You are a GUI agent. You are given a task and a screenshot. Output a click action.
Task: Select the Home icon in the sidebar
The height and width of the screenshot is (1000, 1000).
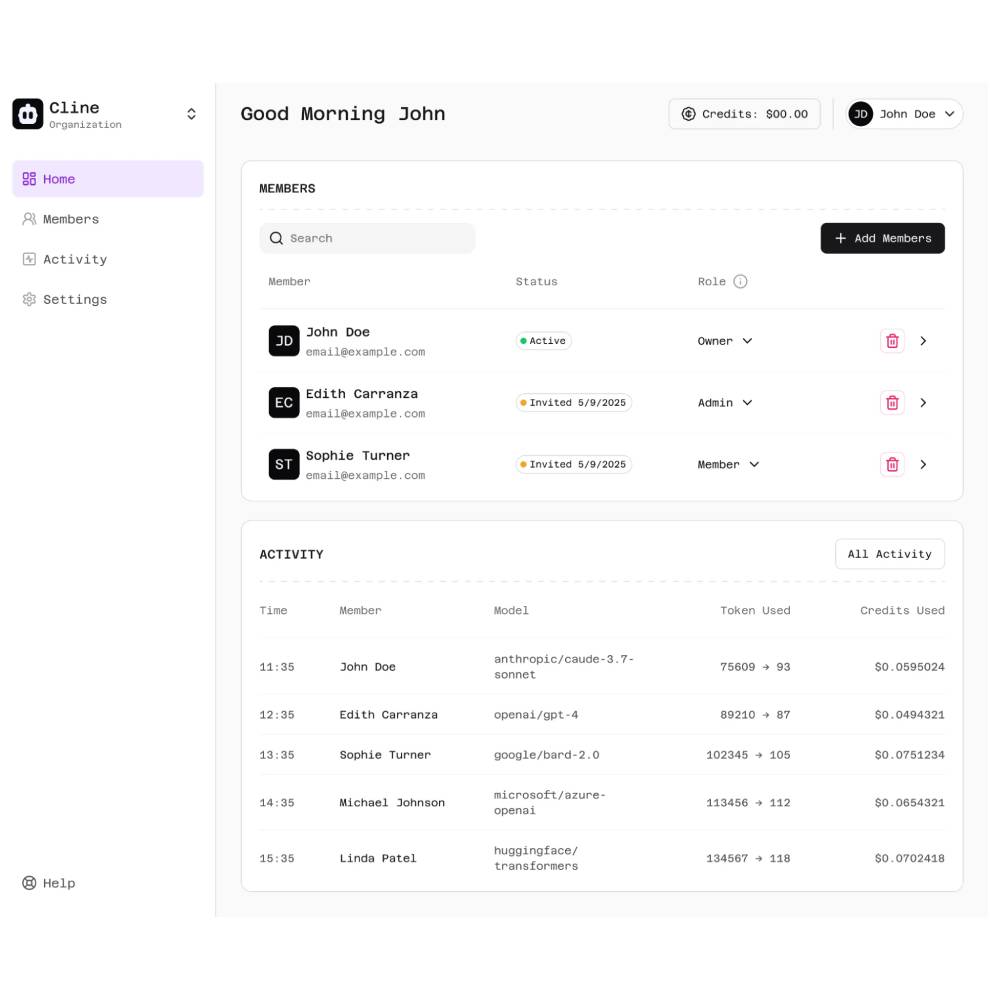(x=29, y=178)
